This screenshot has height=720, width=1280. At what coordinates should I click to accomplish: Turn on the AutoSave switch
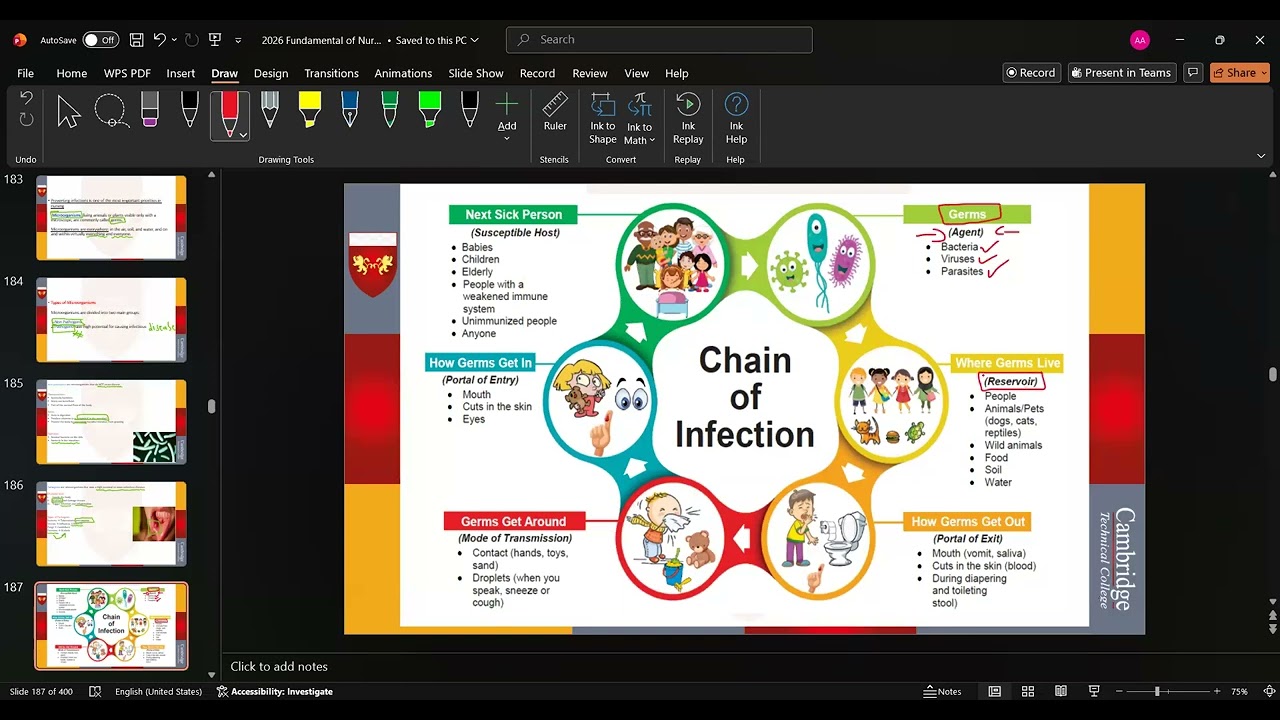[x=100, y=40]
